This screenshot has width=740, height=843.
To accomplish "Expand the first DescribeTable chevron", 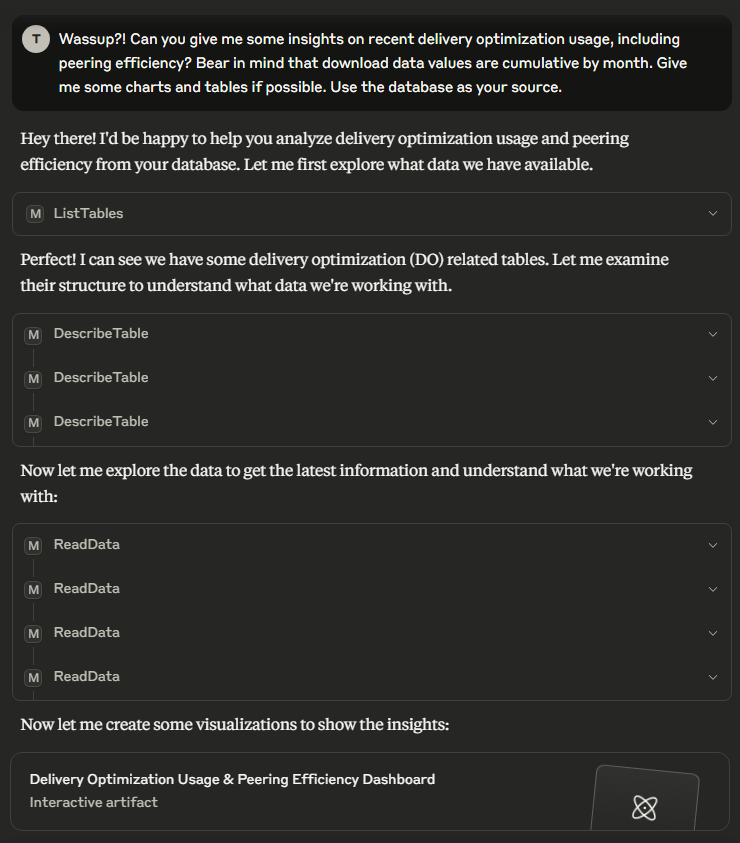I will [713, 334].
